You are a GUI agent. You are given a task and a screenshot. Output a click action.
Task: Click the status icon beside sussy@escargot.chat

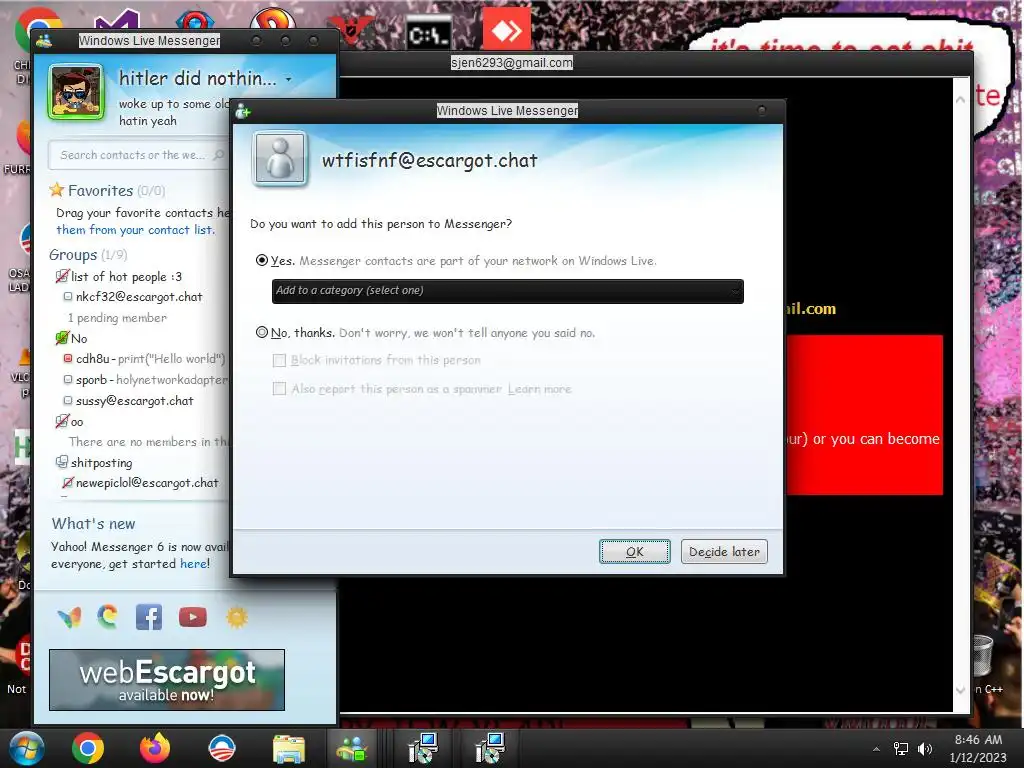(68, 400)
